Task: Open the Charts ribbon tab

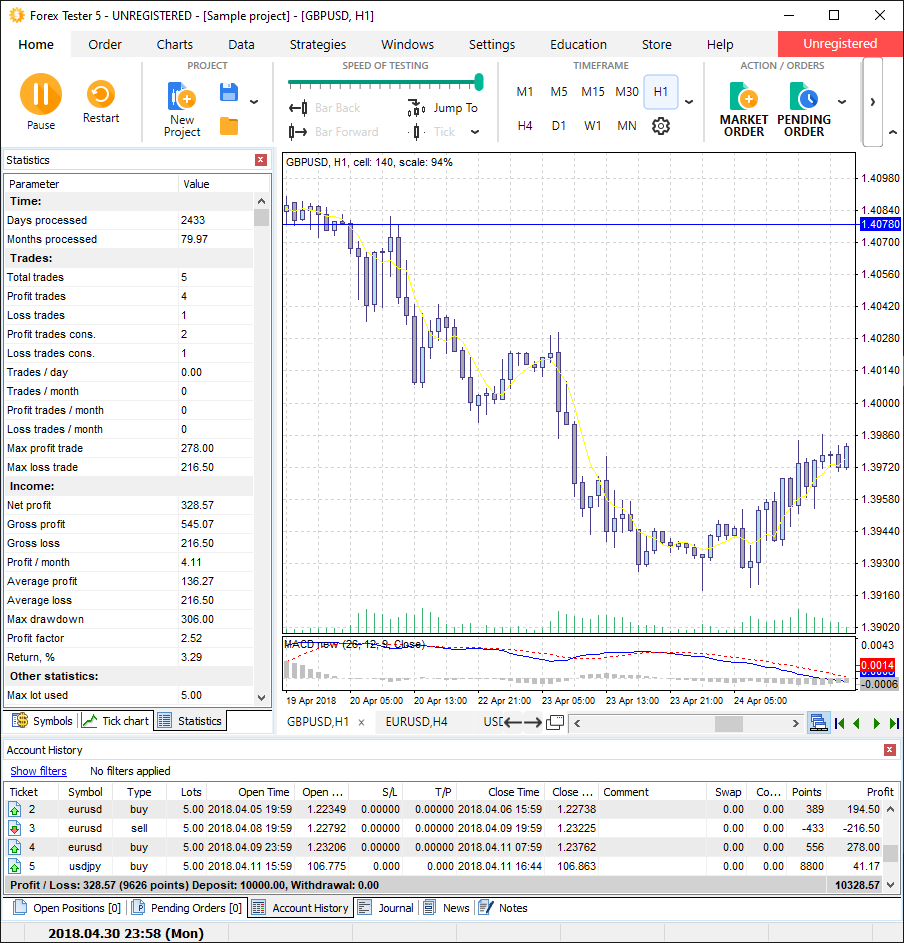Action: tap(174, 45)
